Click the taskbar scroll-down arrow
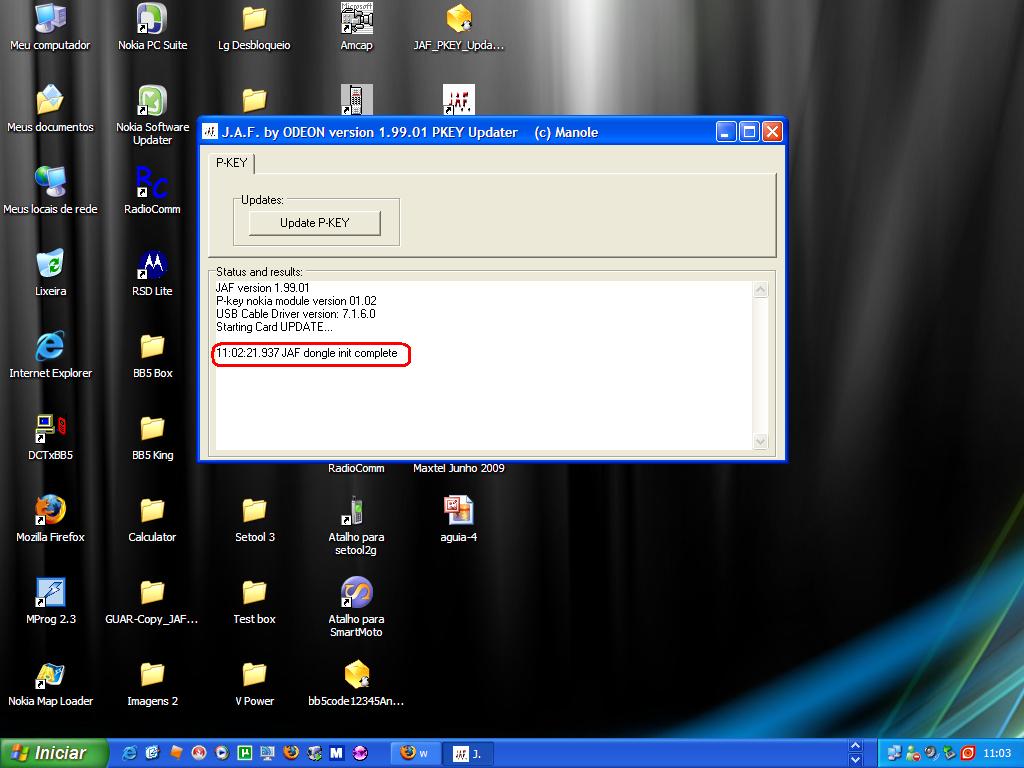 [856, 760]
